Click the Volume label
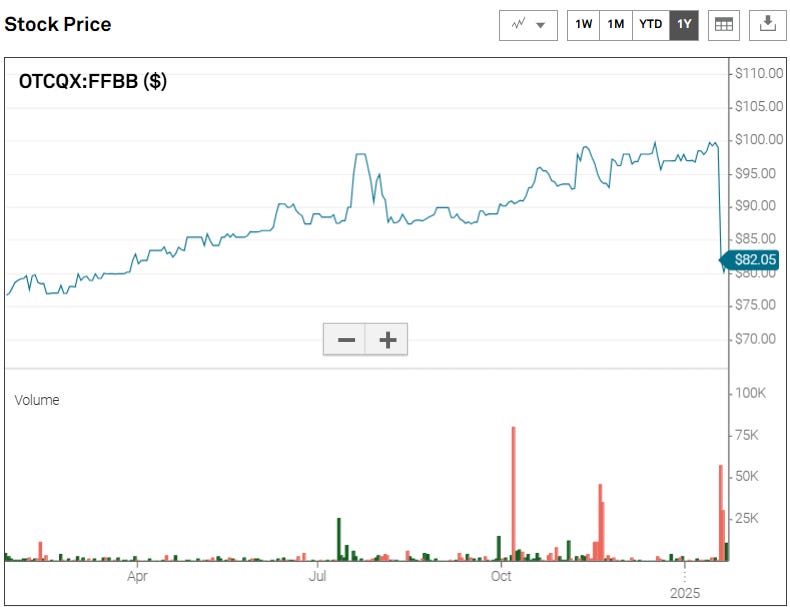790x607 pixels. click(37, 400)
